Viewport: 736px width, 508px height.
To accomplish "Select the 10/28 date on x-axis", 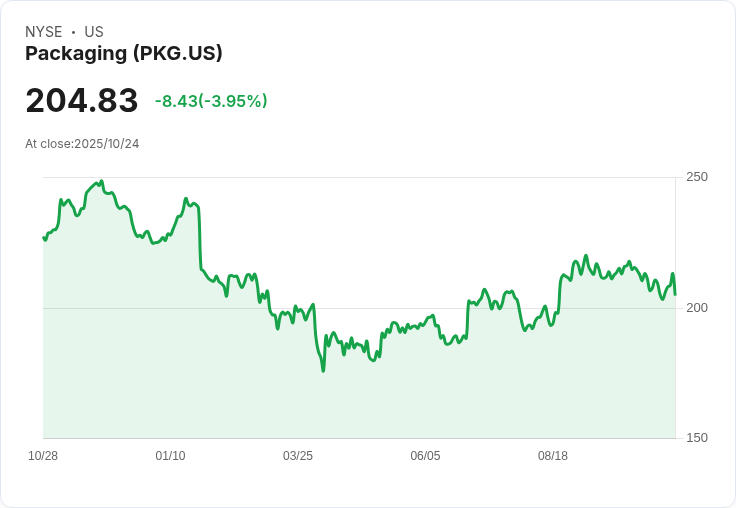I will (x=43, y=456).
